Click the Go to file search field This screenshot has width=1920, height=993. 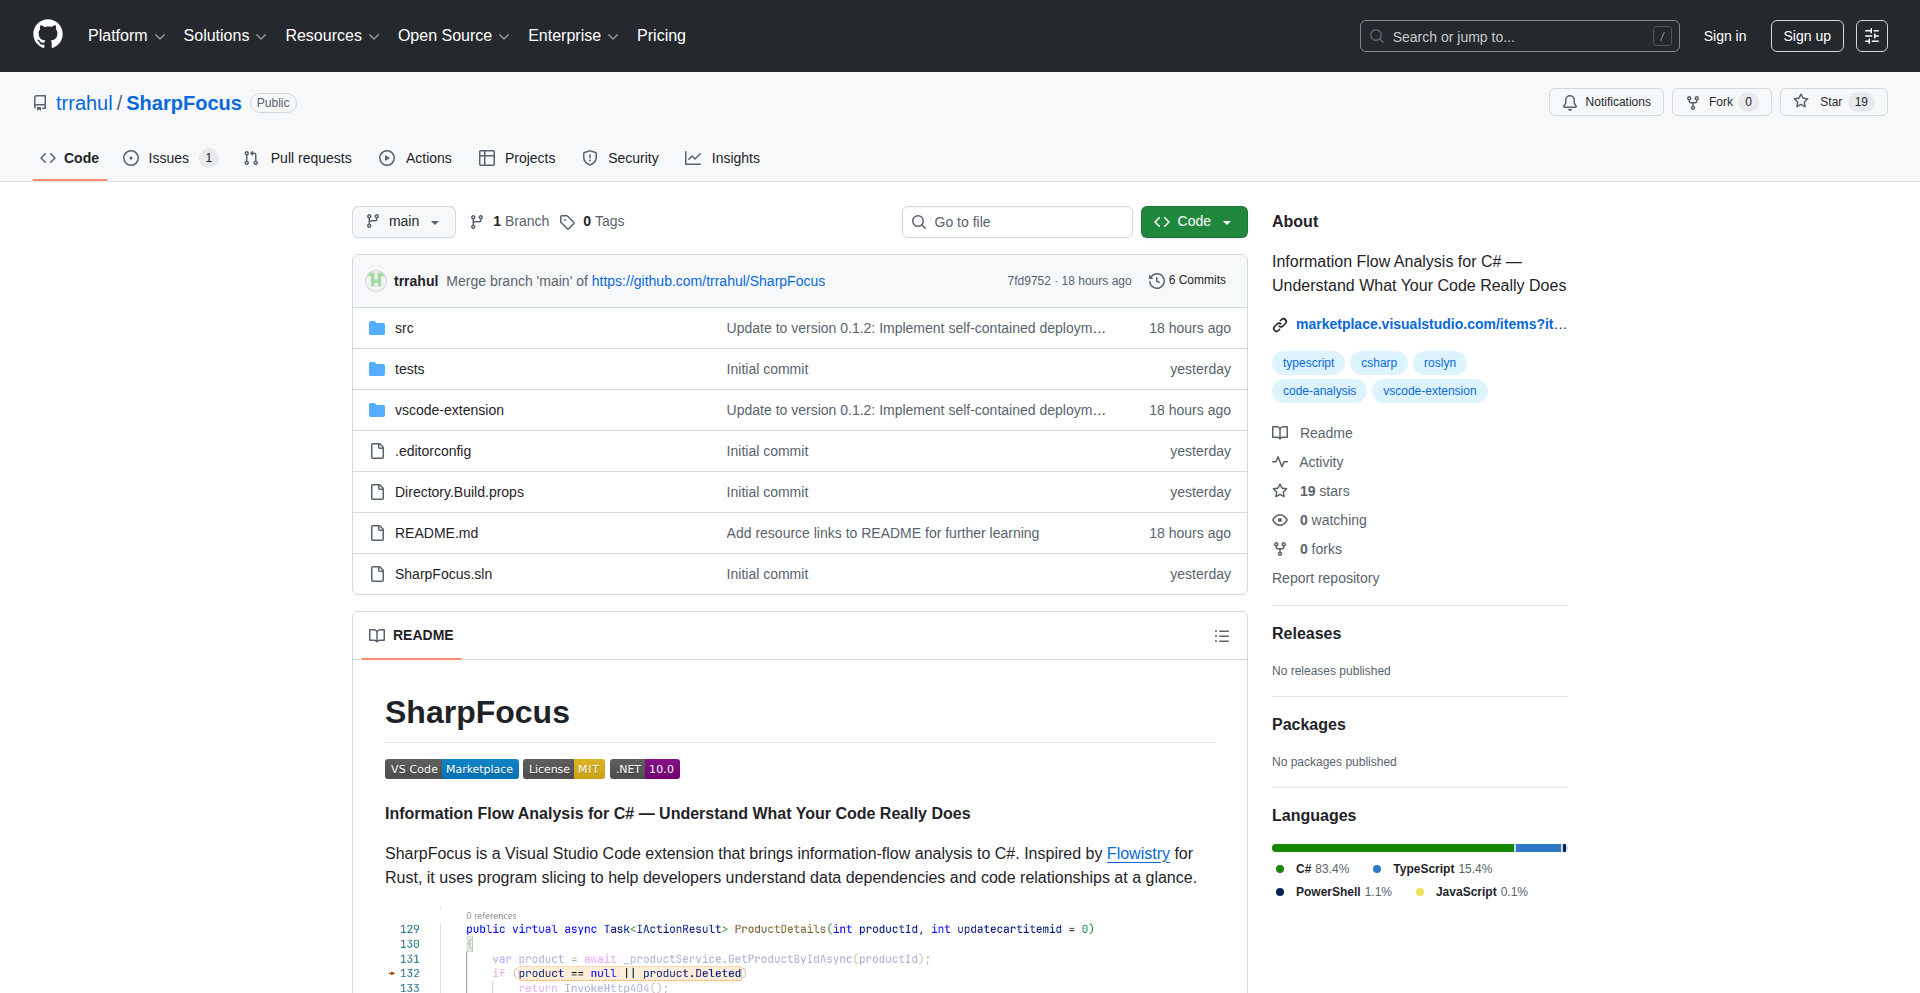[1017, 222]
